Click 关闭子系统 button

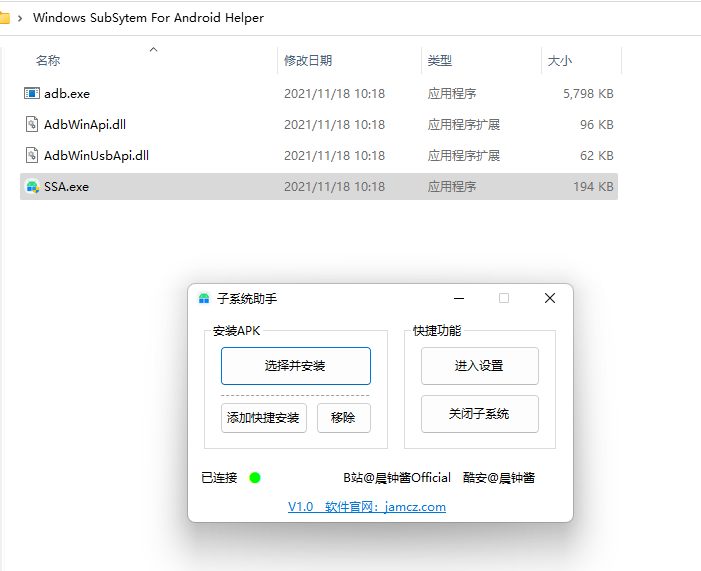point(480,414)
